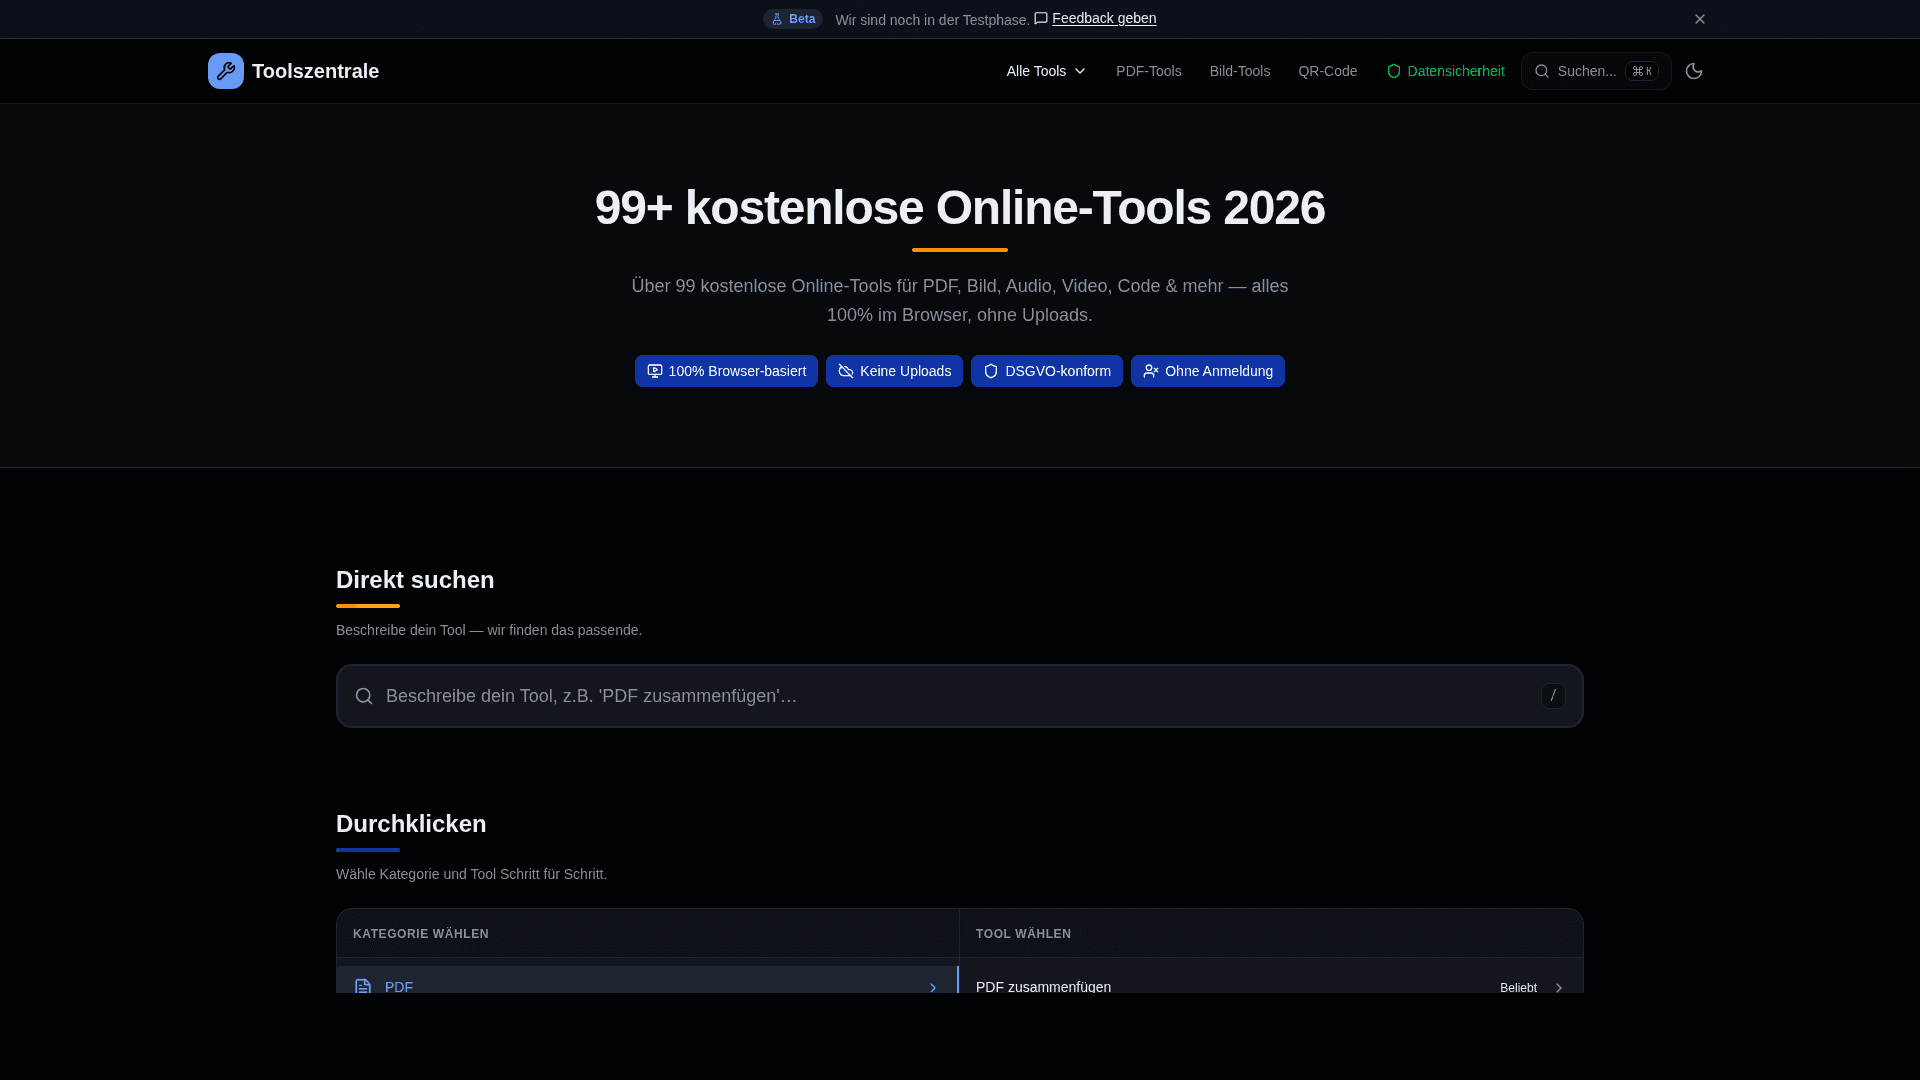Click the Beta flask badge
This screenshot has width=1920, height=1080.
pos(793,19)
